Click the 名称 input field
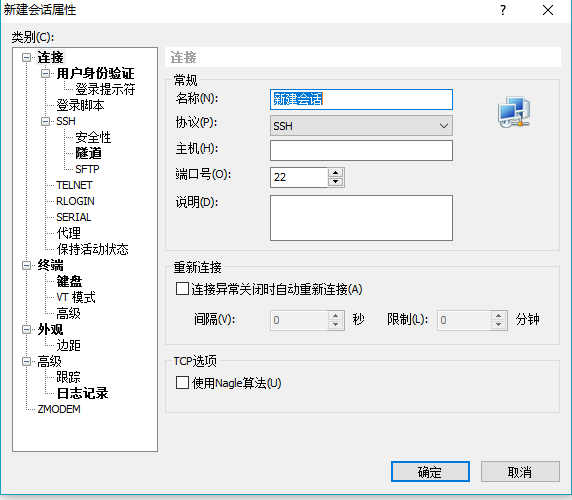This screenshot has height=500, width=572. click(361, 100)
